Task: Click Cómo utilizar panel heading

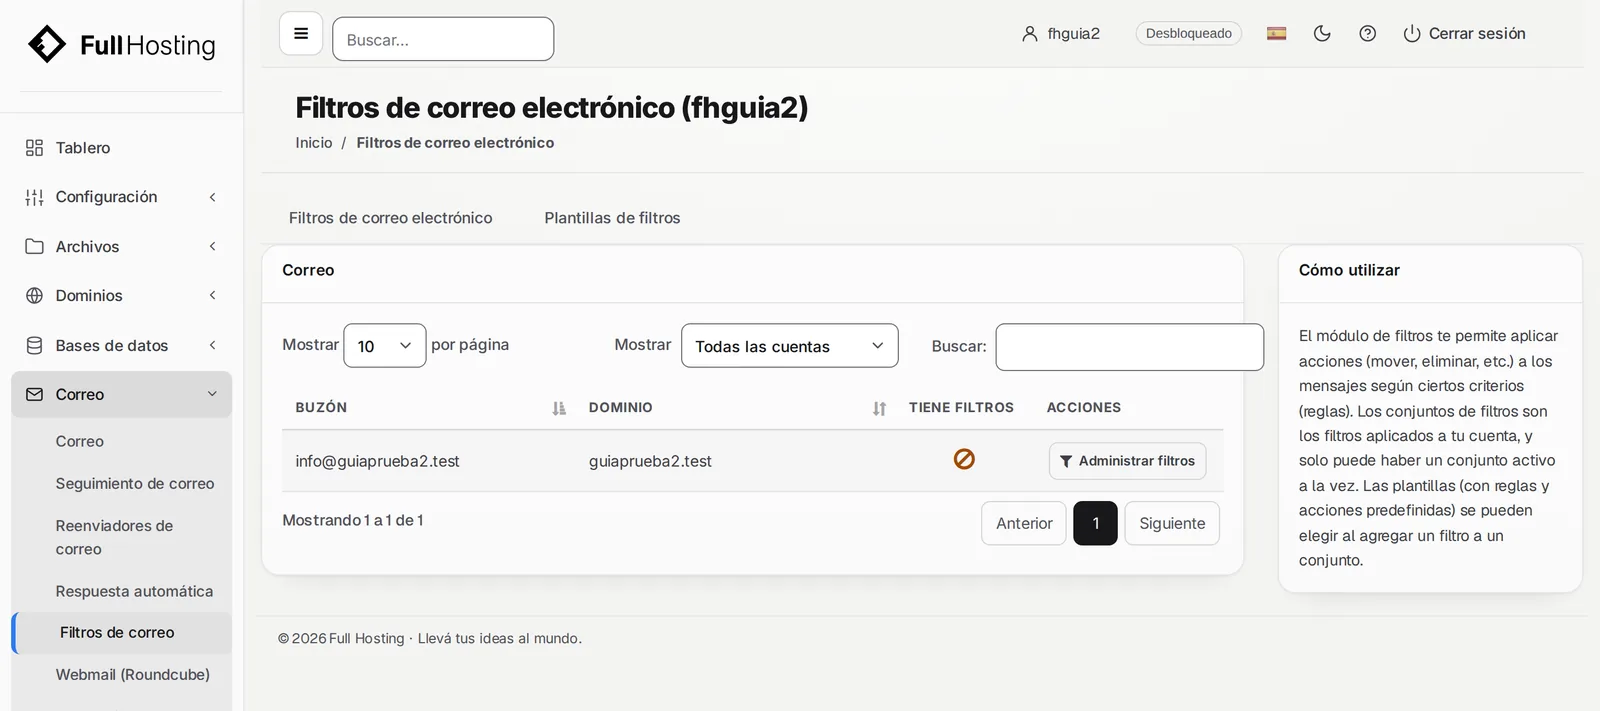Action: click(1349, 270)
